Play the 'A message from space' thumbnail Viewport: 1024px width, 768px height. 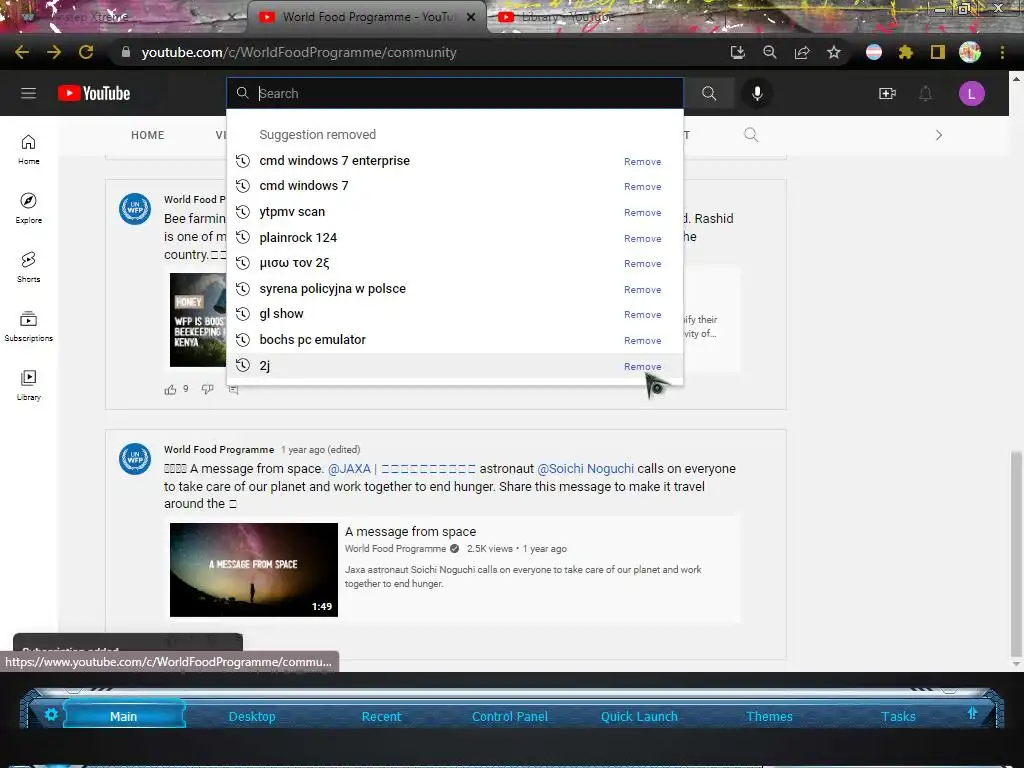click(253, 569)
